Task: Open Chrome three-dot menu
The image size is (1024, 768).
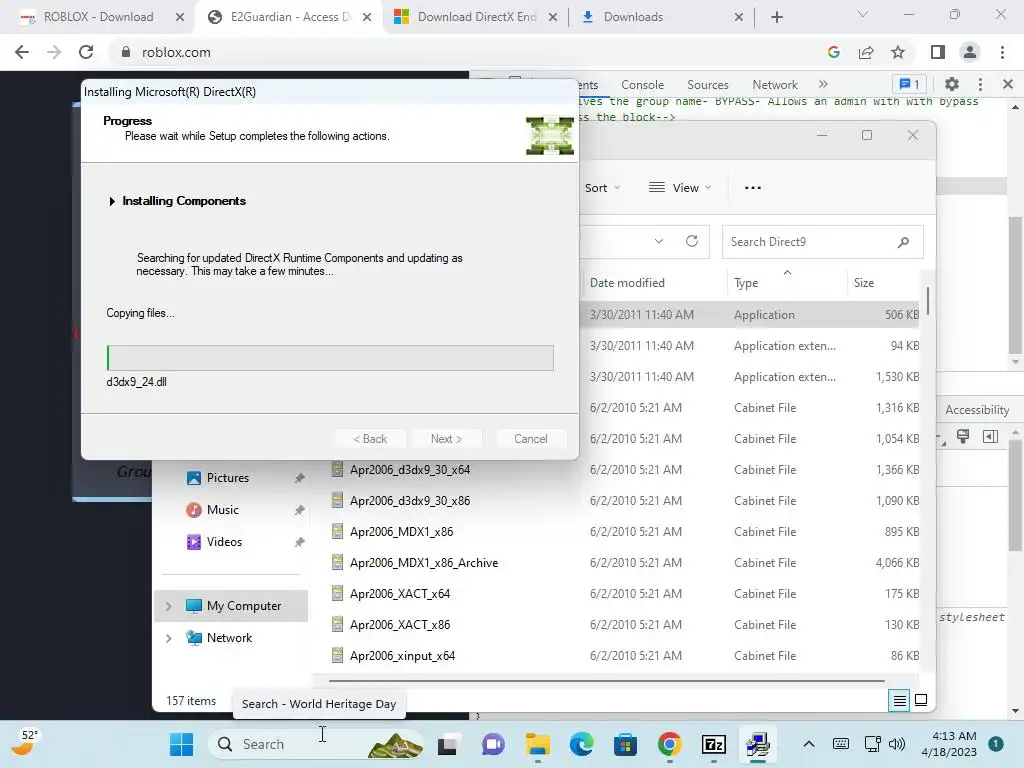Action: (x=1002, y=52)
